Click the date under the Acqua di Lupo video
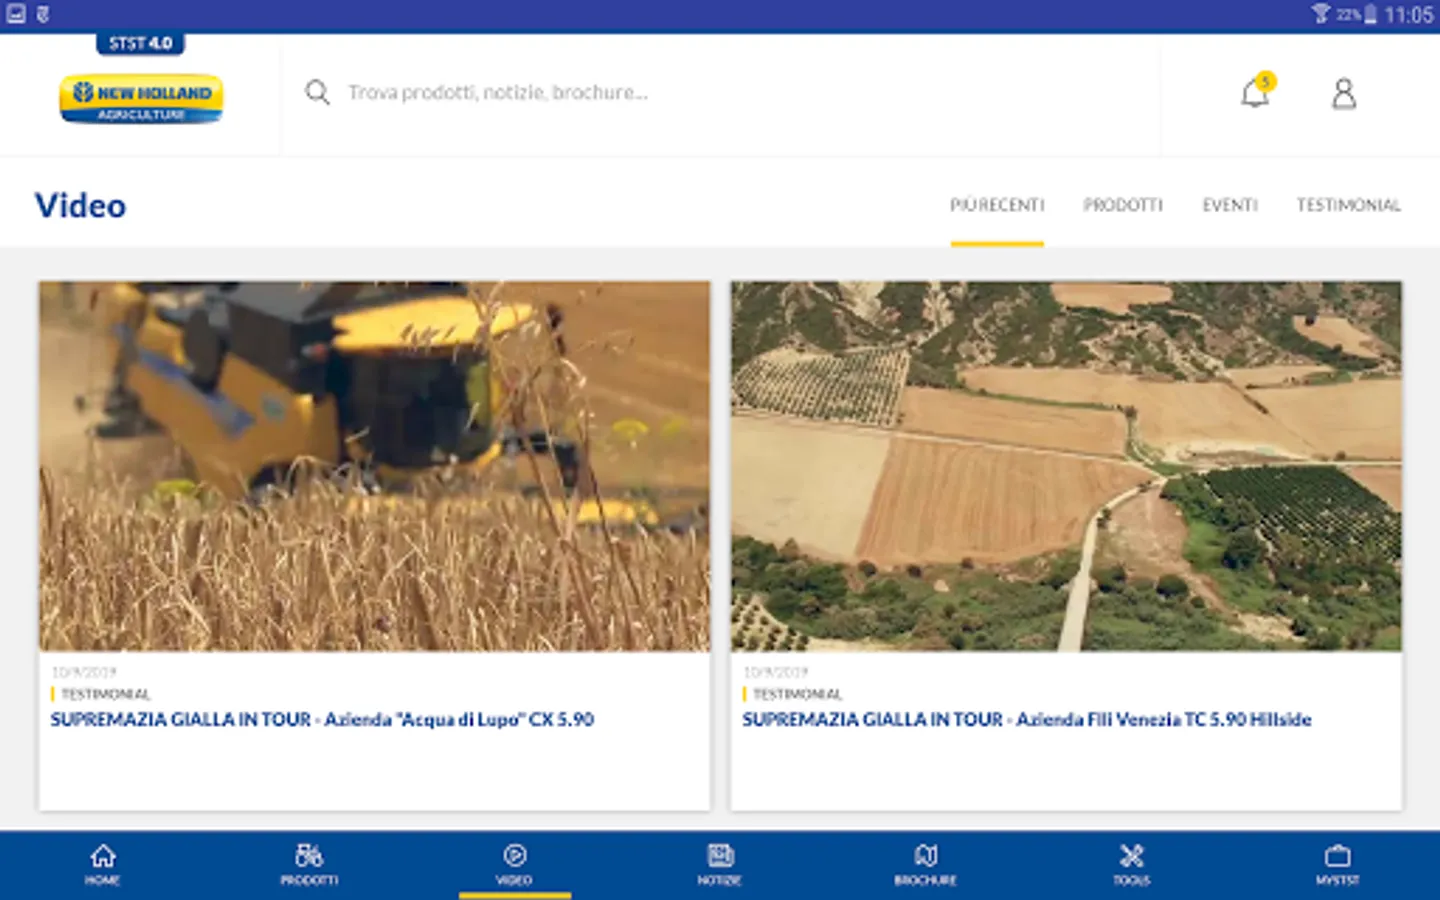Image resolution: width=1440 pixels, height=900 pixels. pyautogui.click(x=84, y=672)
